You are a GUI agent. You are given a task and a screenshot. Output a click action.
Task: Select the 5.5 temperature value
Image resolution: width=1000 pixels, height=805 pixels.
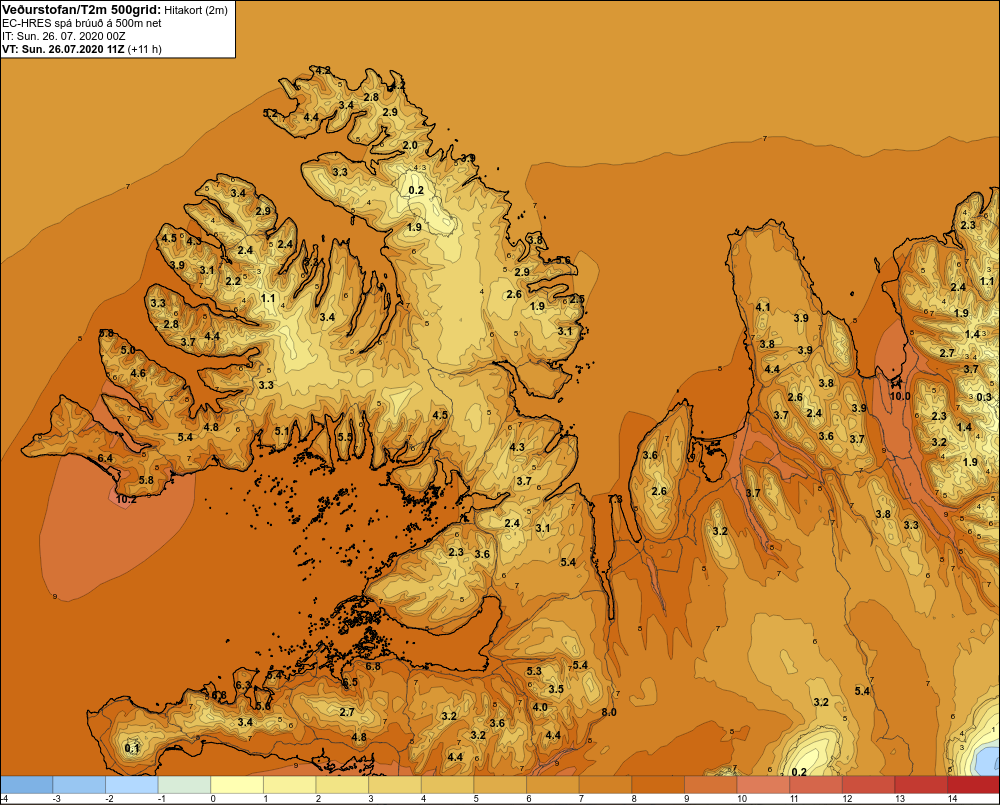point(345,437)
